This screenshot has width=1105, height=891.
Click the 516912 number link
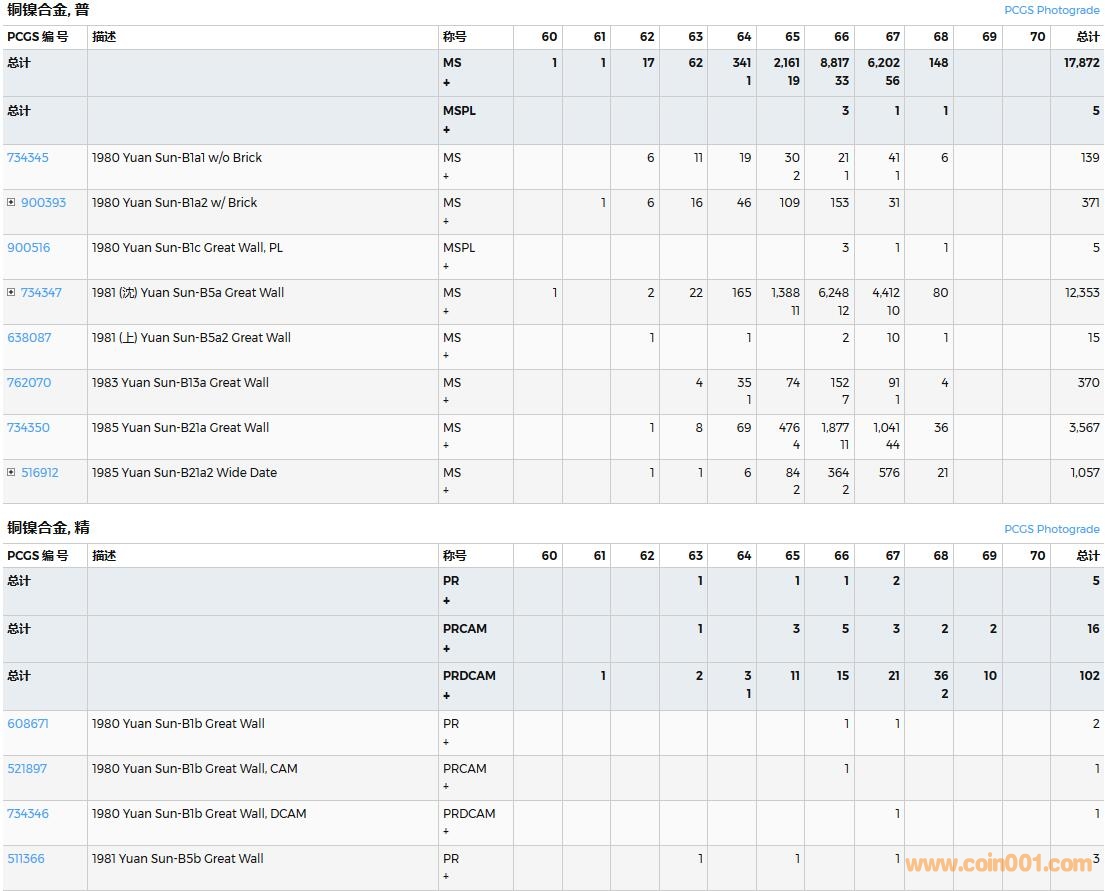pyautogui.click(x=40, y=472)
